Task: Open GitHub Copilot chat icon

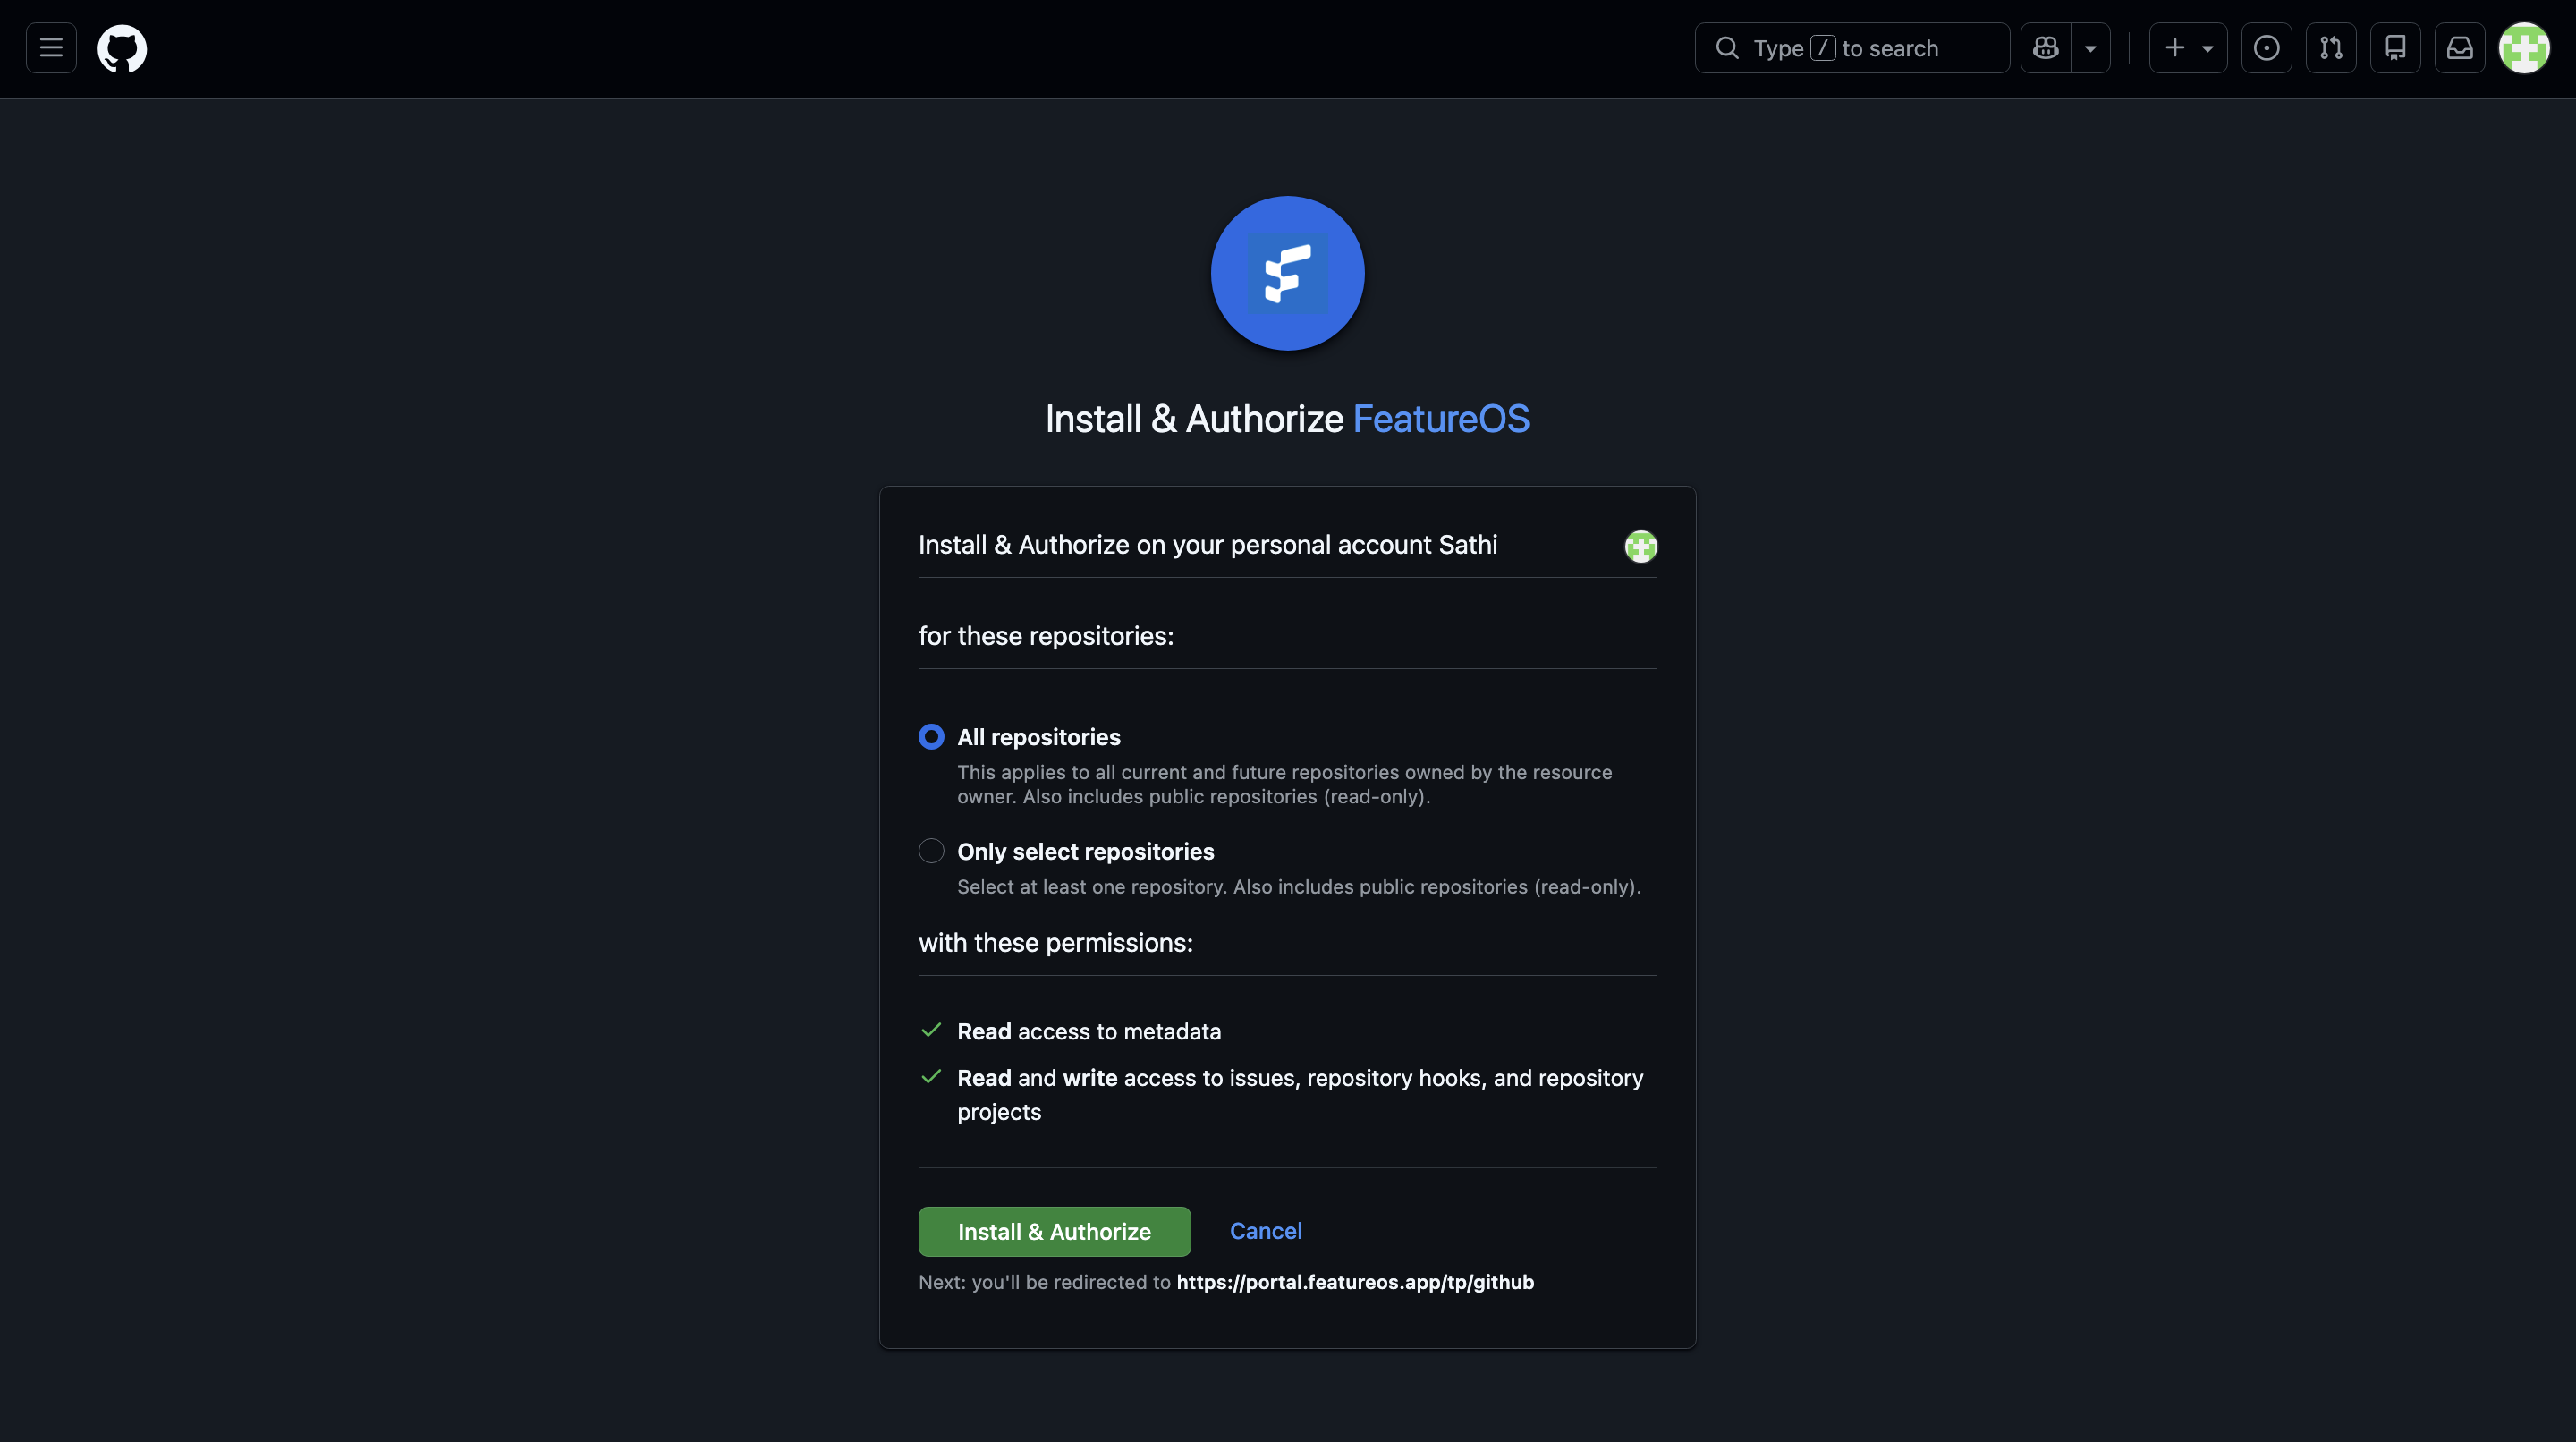Action: pyautogui.click(x=2046, y=48)
